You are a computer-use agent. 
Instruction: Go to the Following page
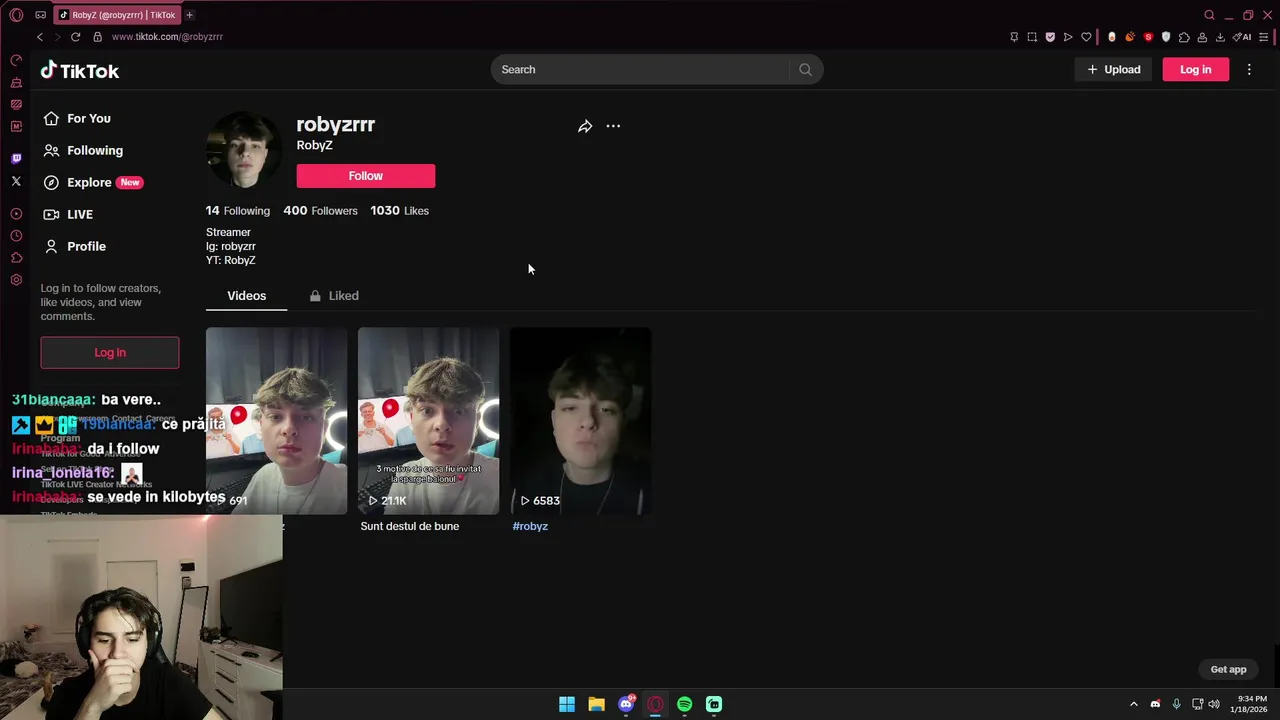(83, 150)
